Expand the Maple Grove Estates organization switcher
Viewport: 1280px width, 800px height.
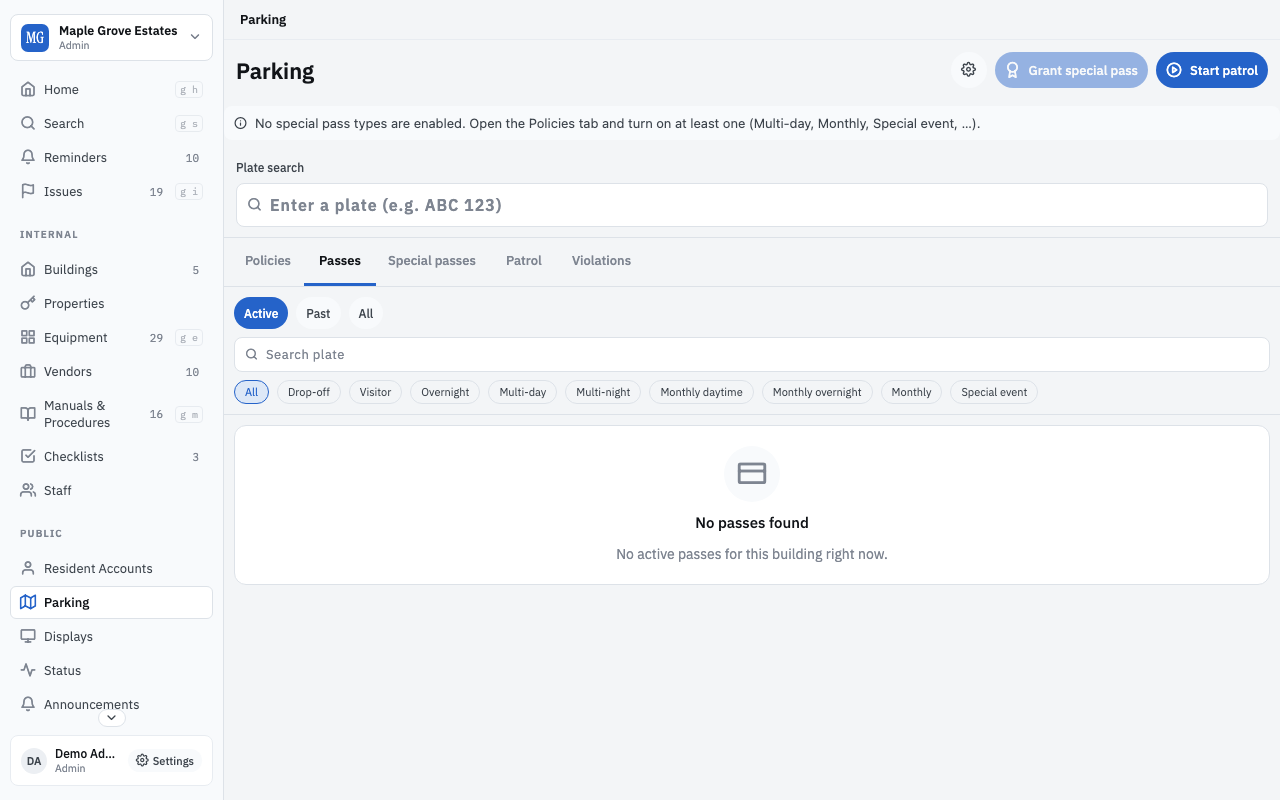tap(111, 38)
